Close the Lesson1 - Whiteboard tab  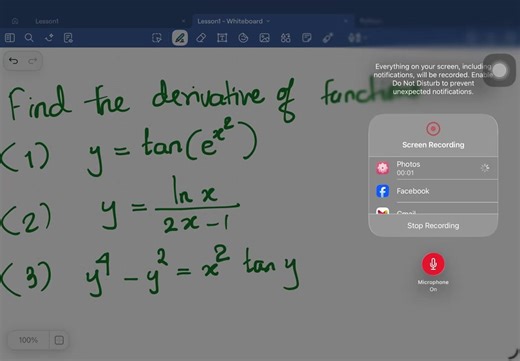point(346,21)
